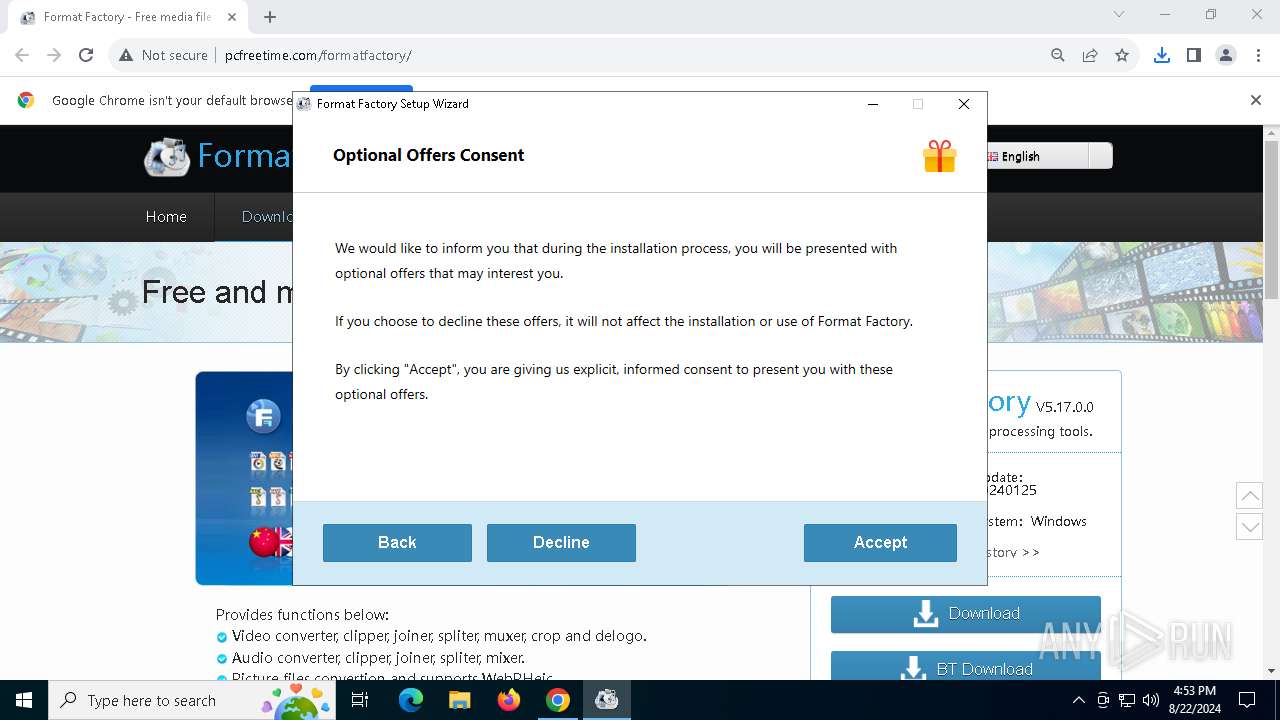Image resolution: width=1280 pixels, height=720 pixels.
Task: Open network icon in system tray
Action: coord(1127,700)
